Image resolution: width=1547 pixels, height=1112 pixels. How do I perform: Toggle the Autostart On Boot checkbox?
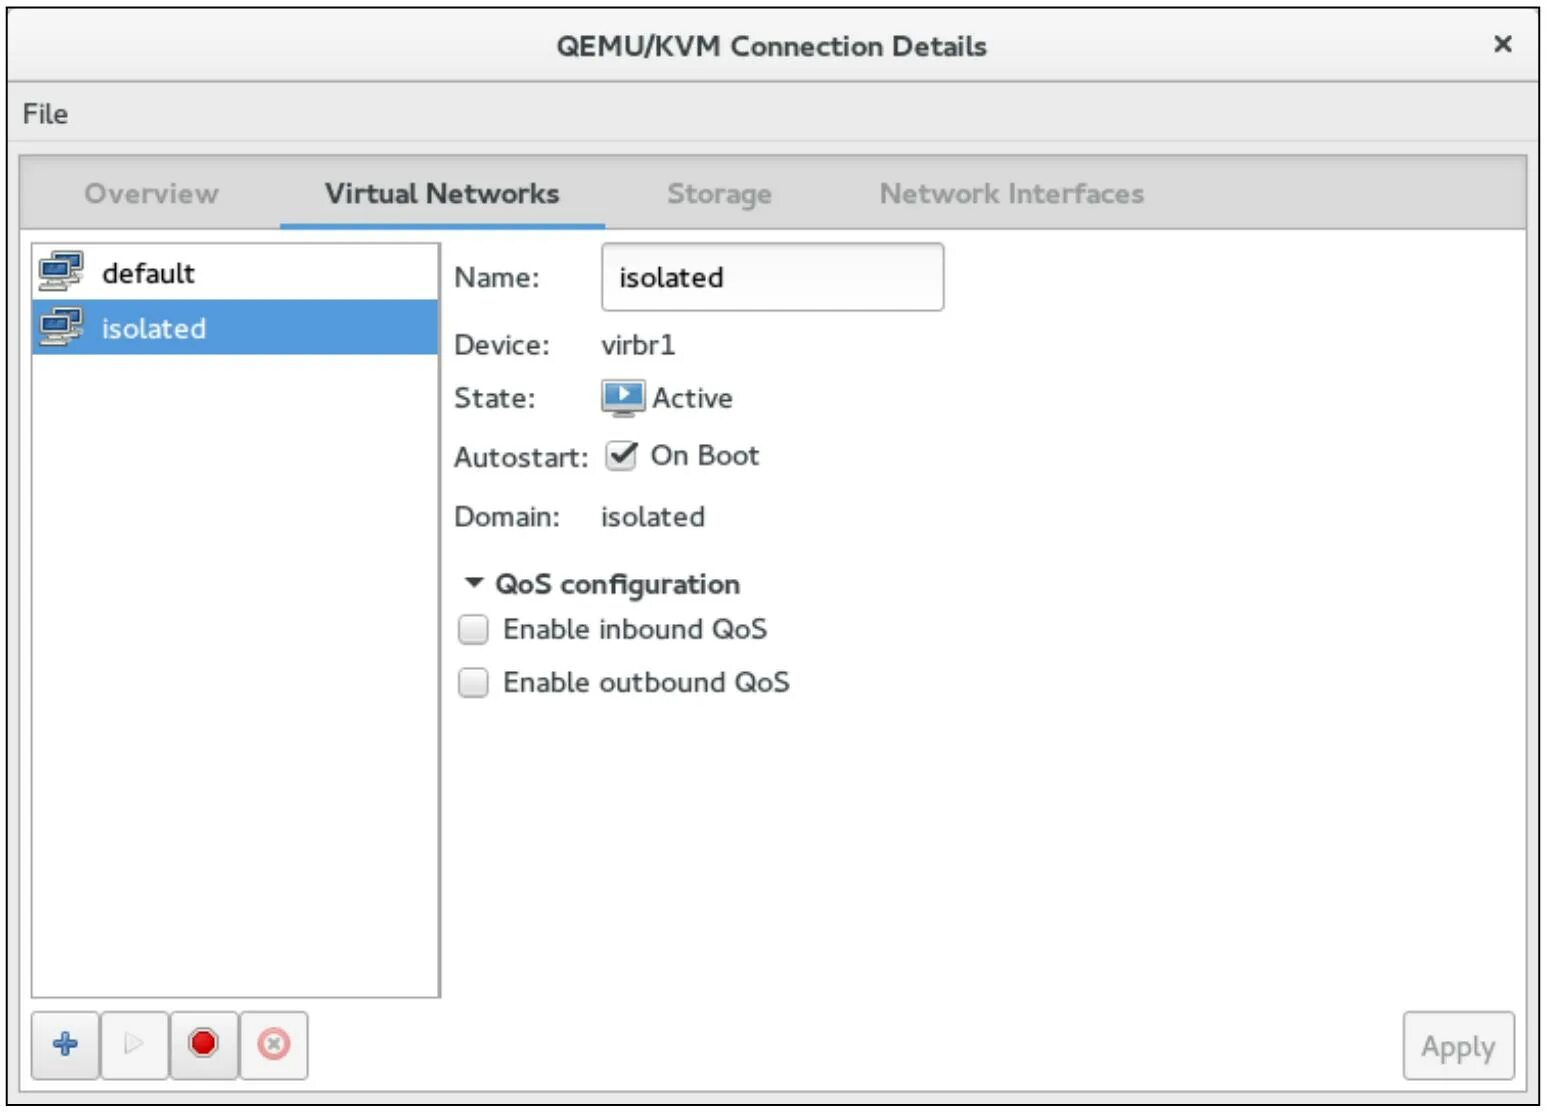[x=621, y=456]
